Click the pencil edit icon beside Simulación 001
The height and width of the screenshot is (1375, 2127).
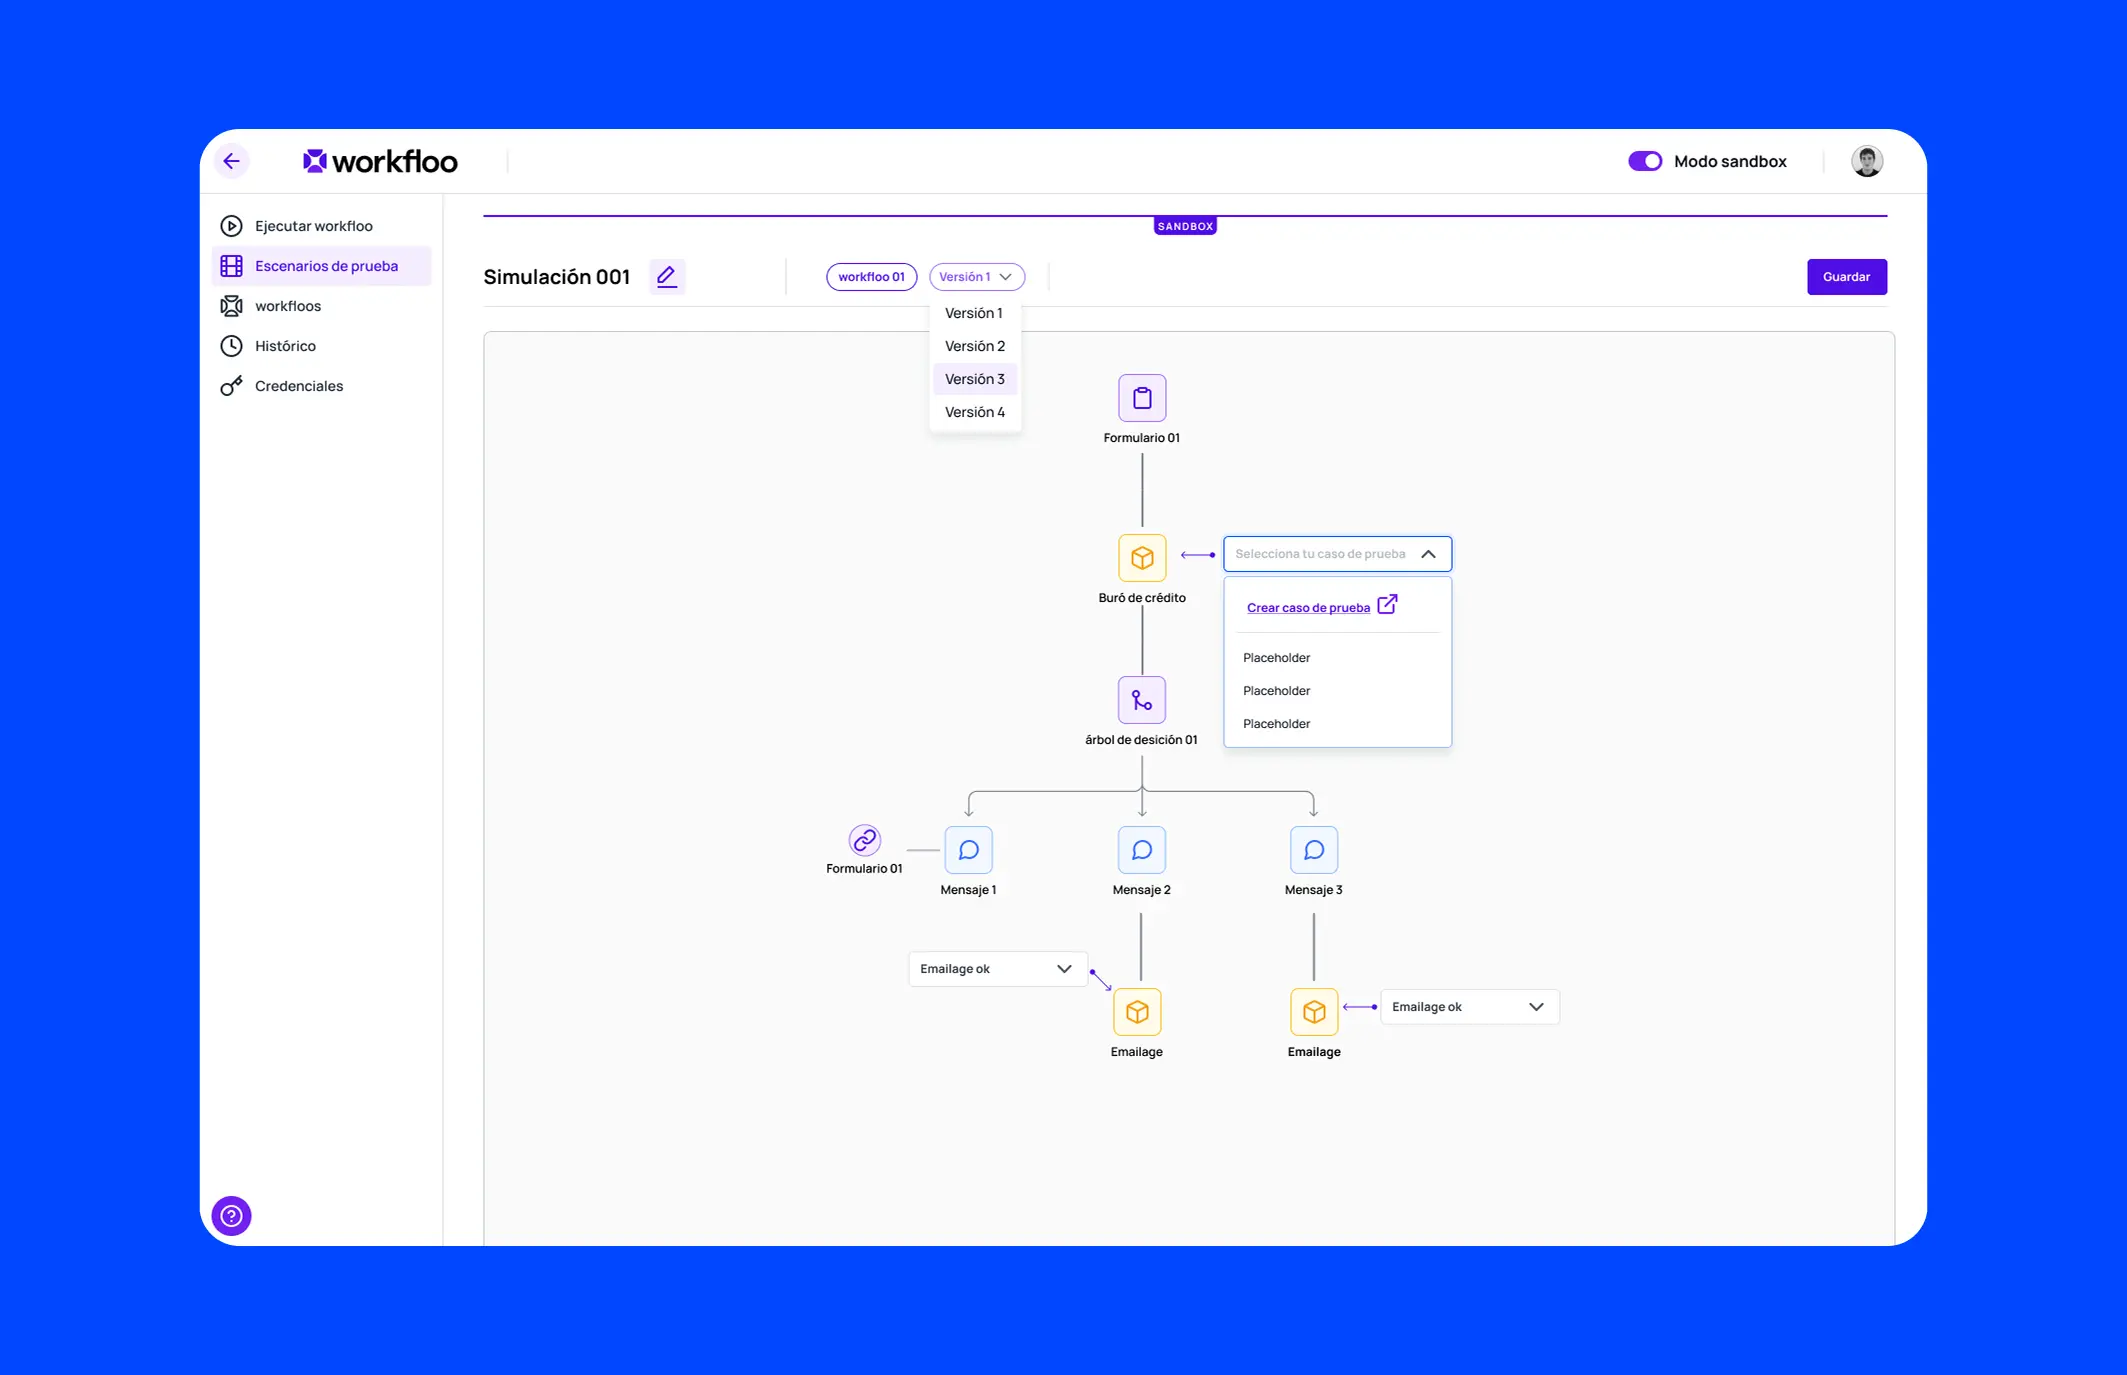tap(667, 276)
